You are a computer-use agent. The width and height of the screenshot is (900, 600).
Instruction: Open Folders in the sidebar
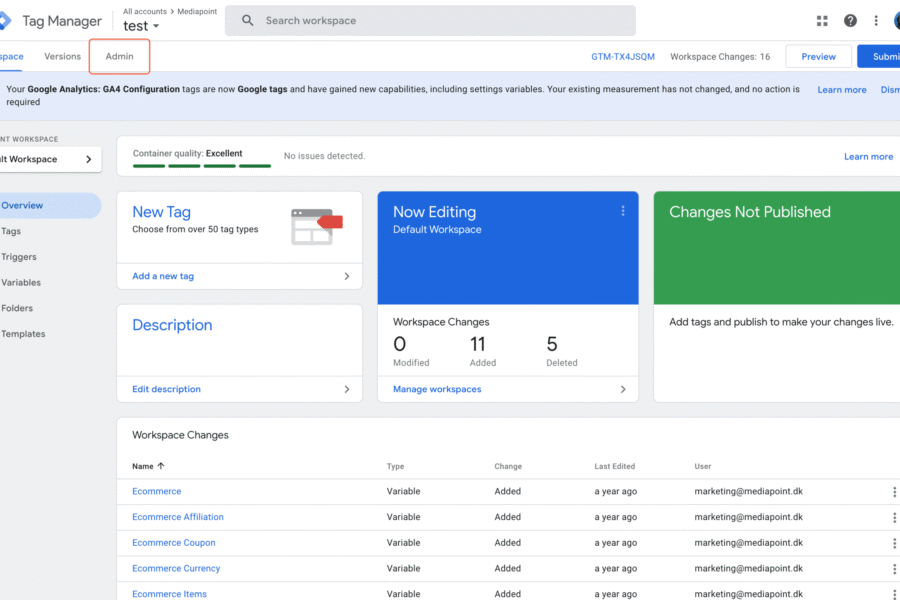(17, 308)
